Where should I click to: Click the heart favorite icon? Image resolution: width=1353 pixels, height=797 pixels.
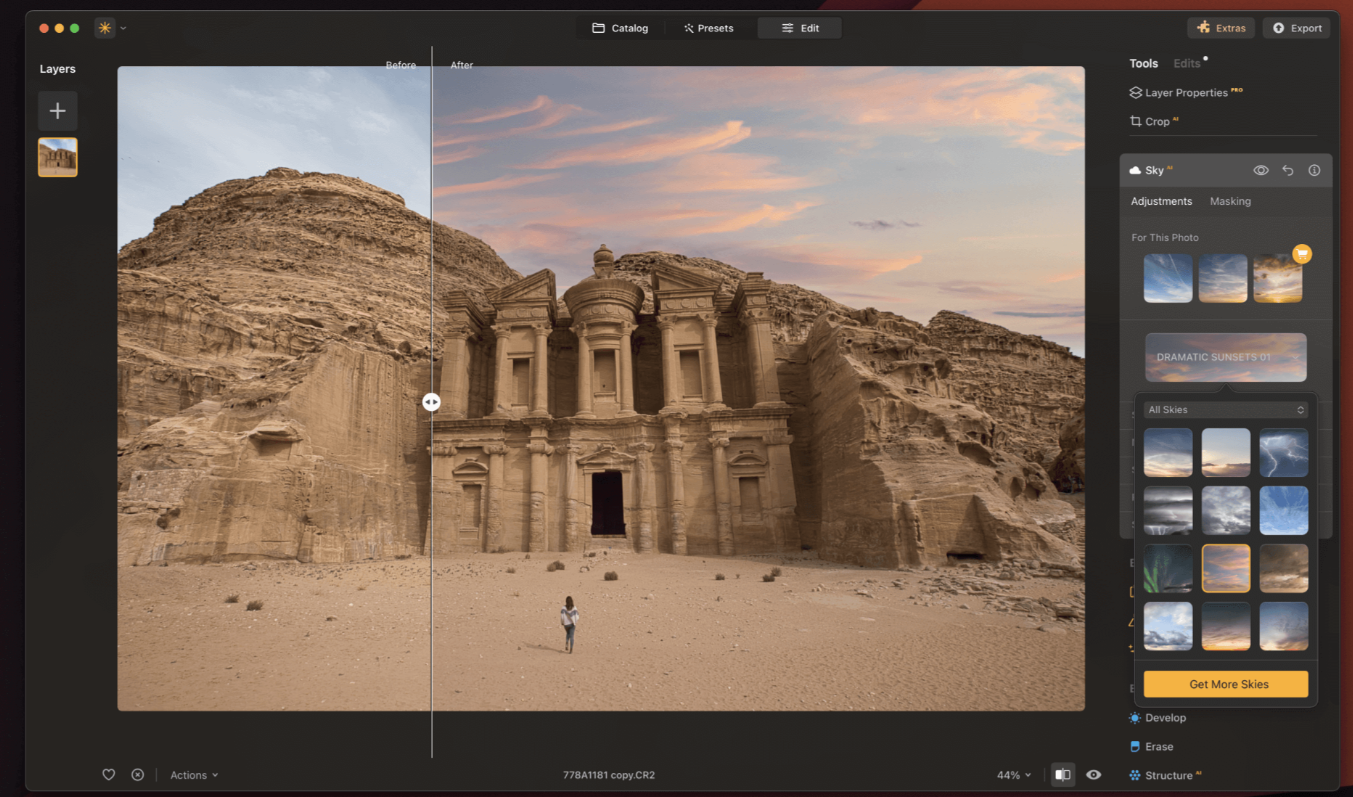(x=109, y=775)
